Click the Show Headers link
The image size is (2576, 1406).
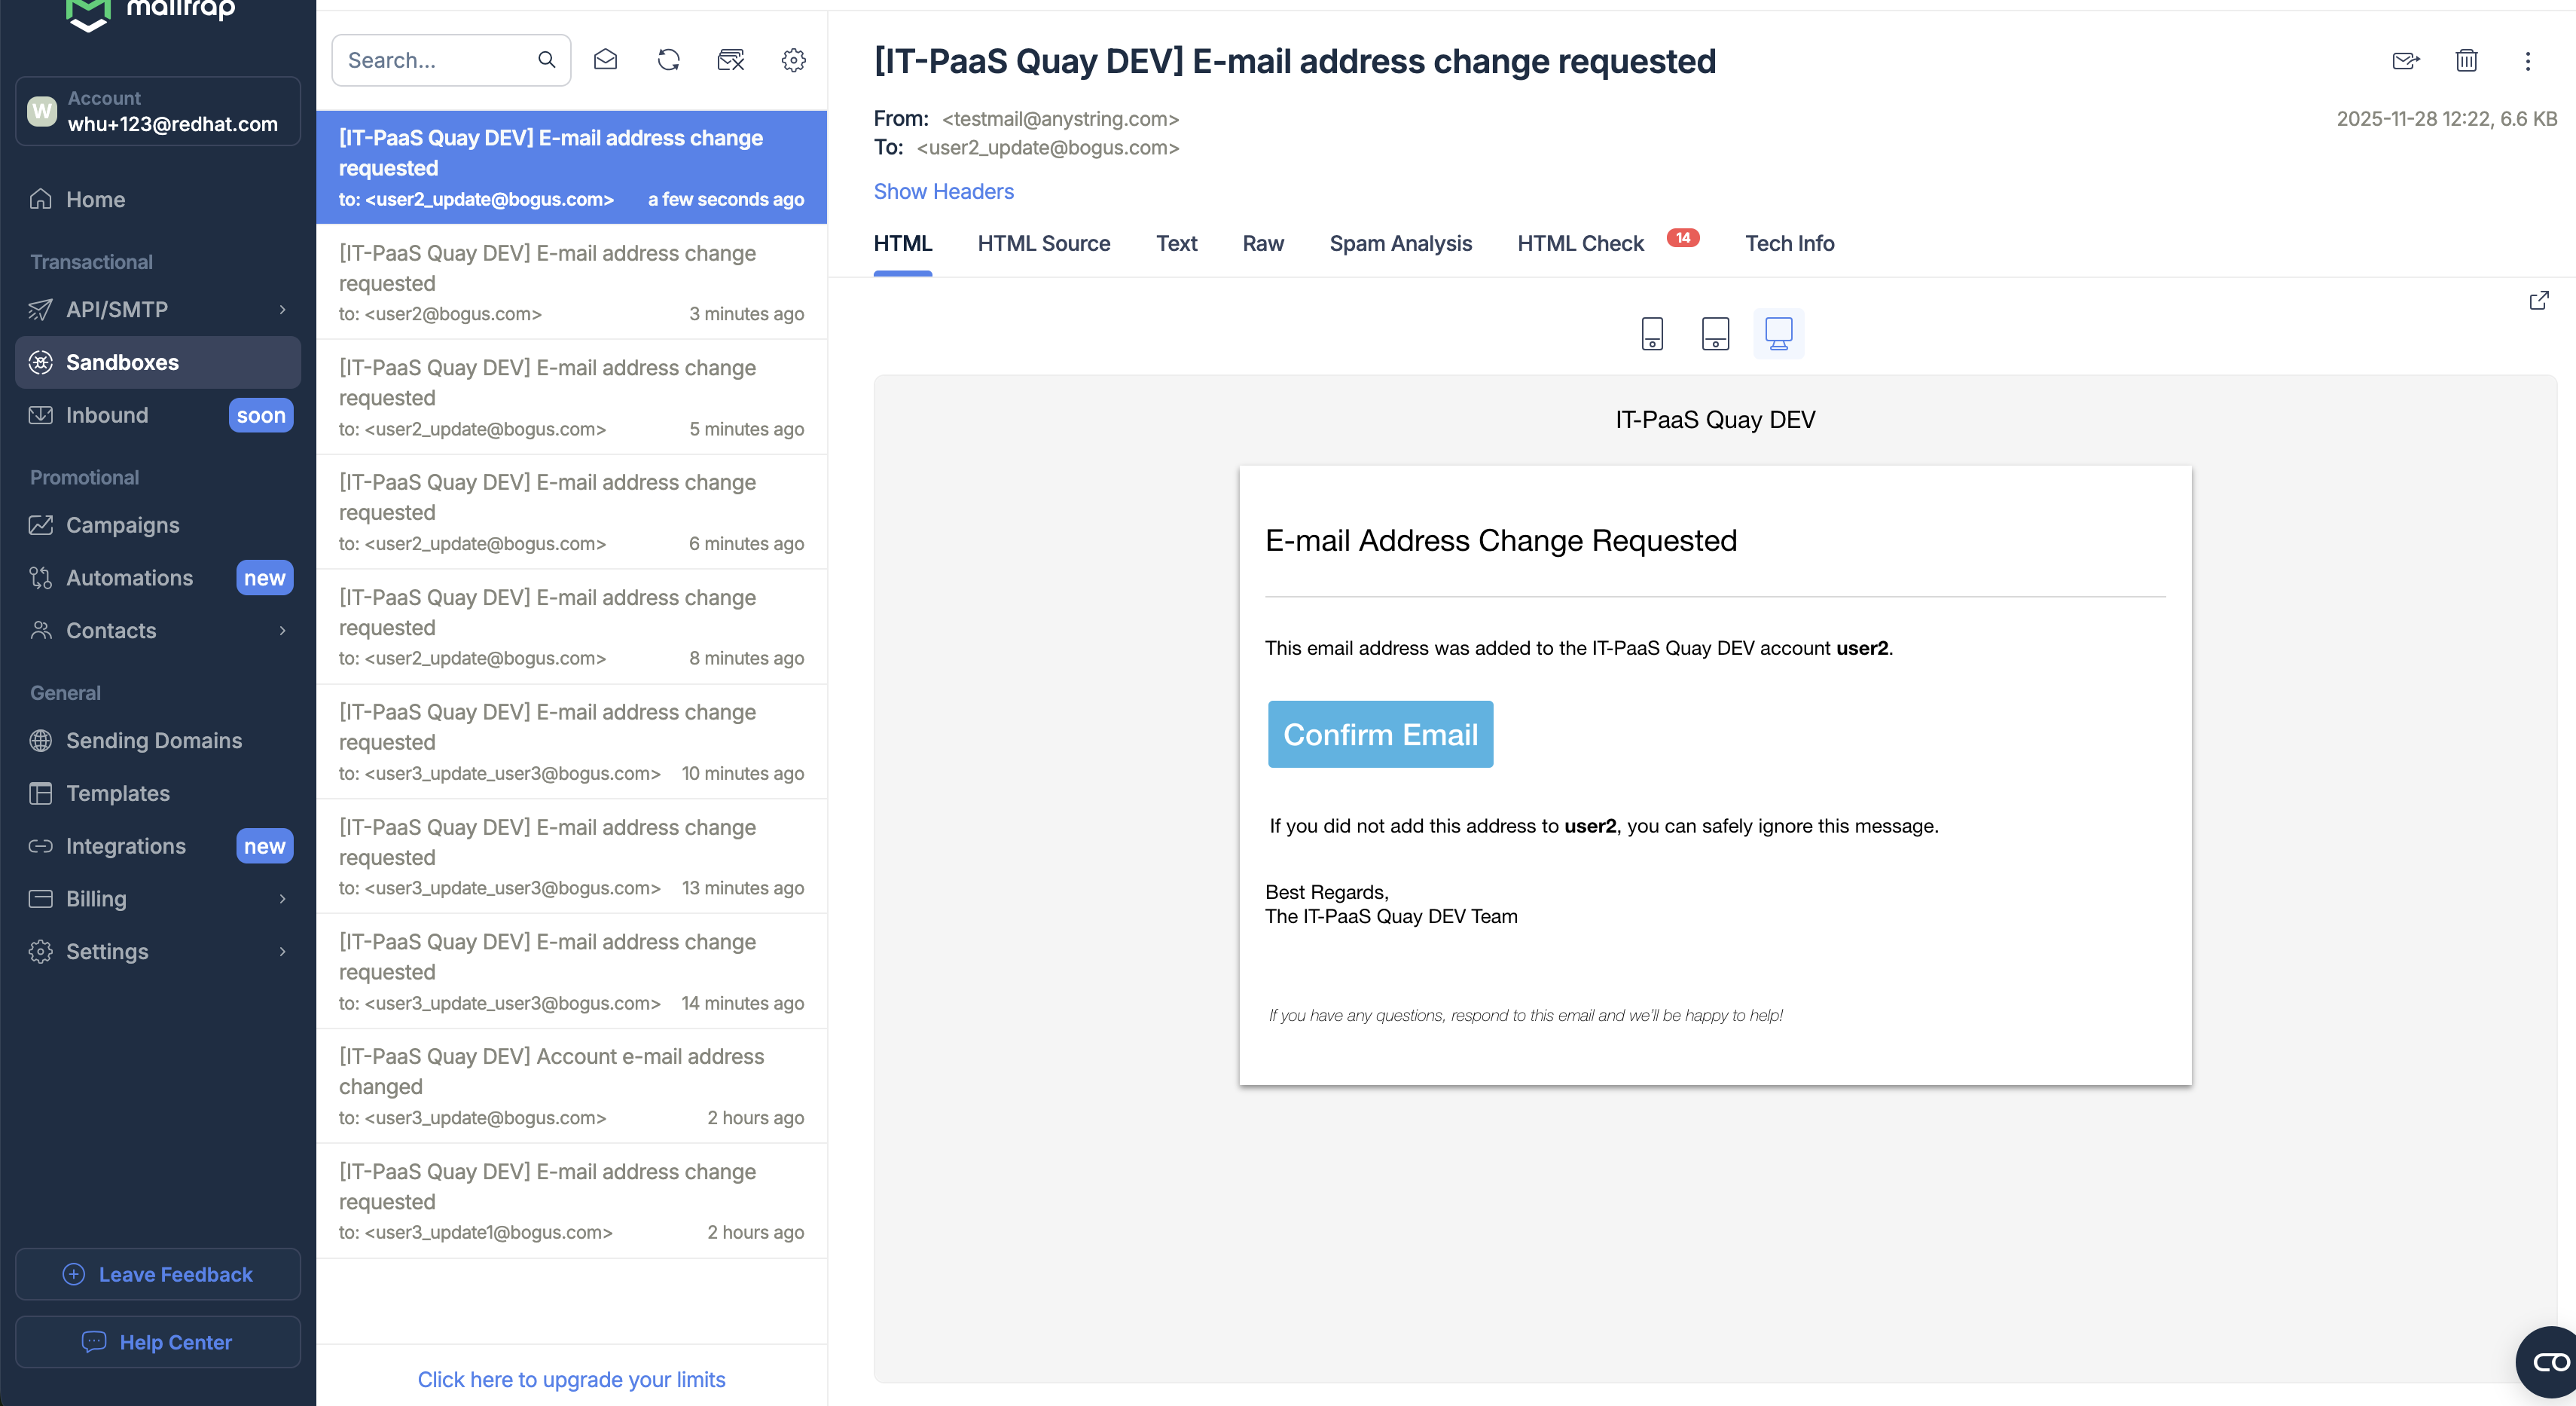coord(943,192)
